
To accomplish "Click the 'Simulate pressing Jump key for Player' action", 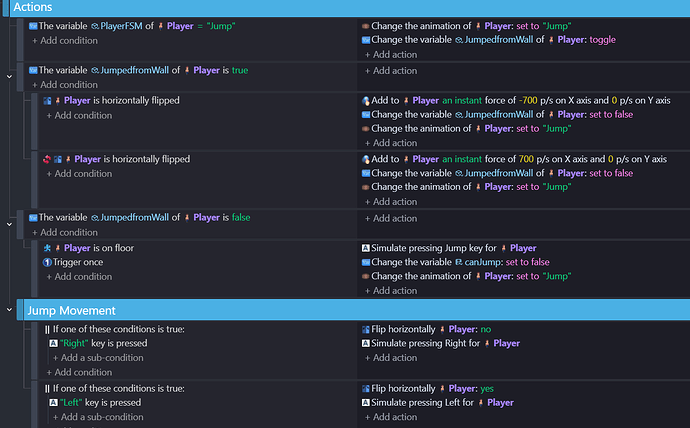I will (449, 248).
